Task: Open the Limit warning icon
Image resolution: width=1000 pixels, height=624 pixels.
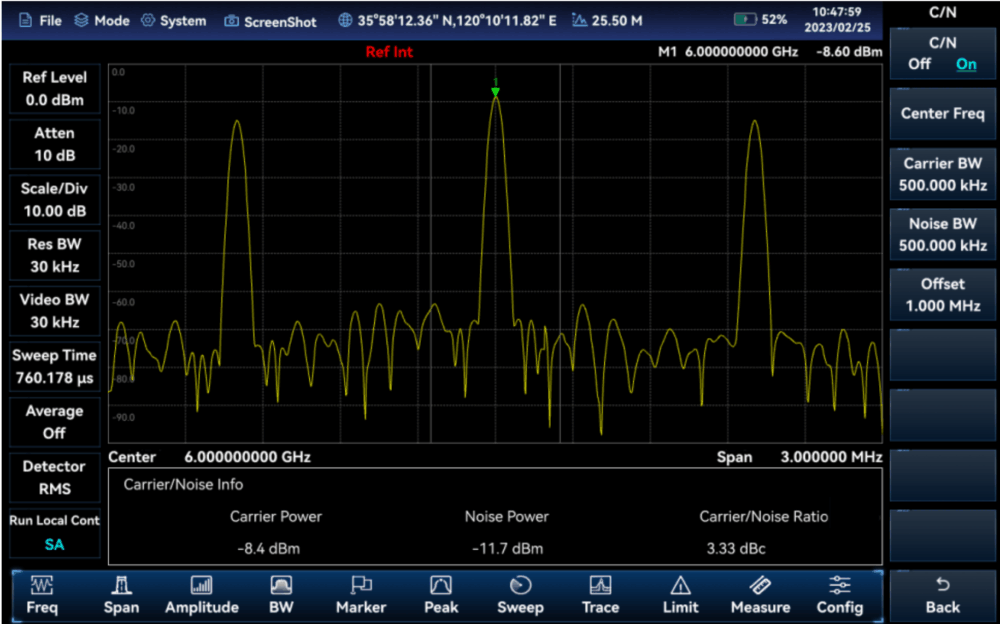Action: tap(680, 586)
